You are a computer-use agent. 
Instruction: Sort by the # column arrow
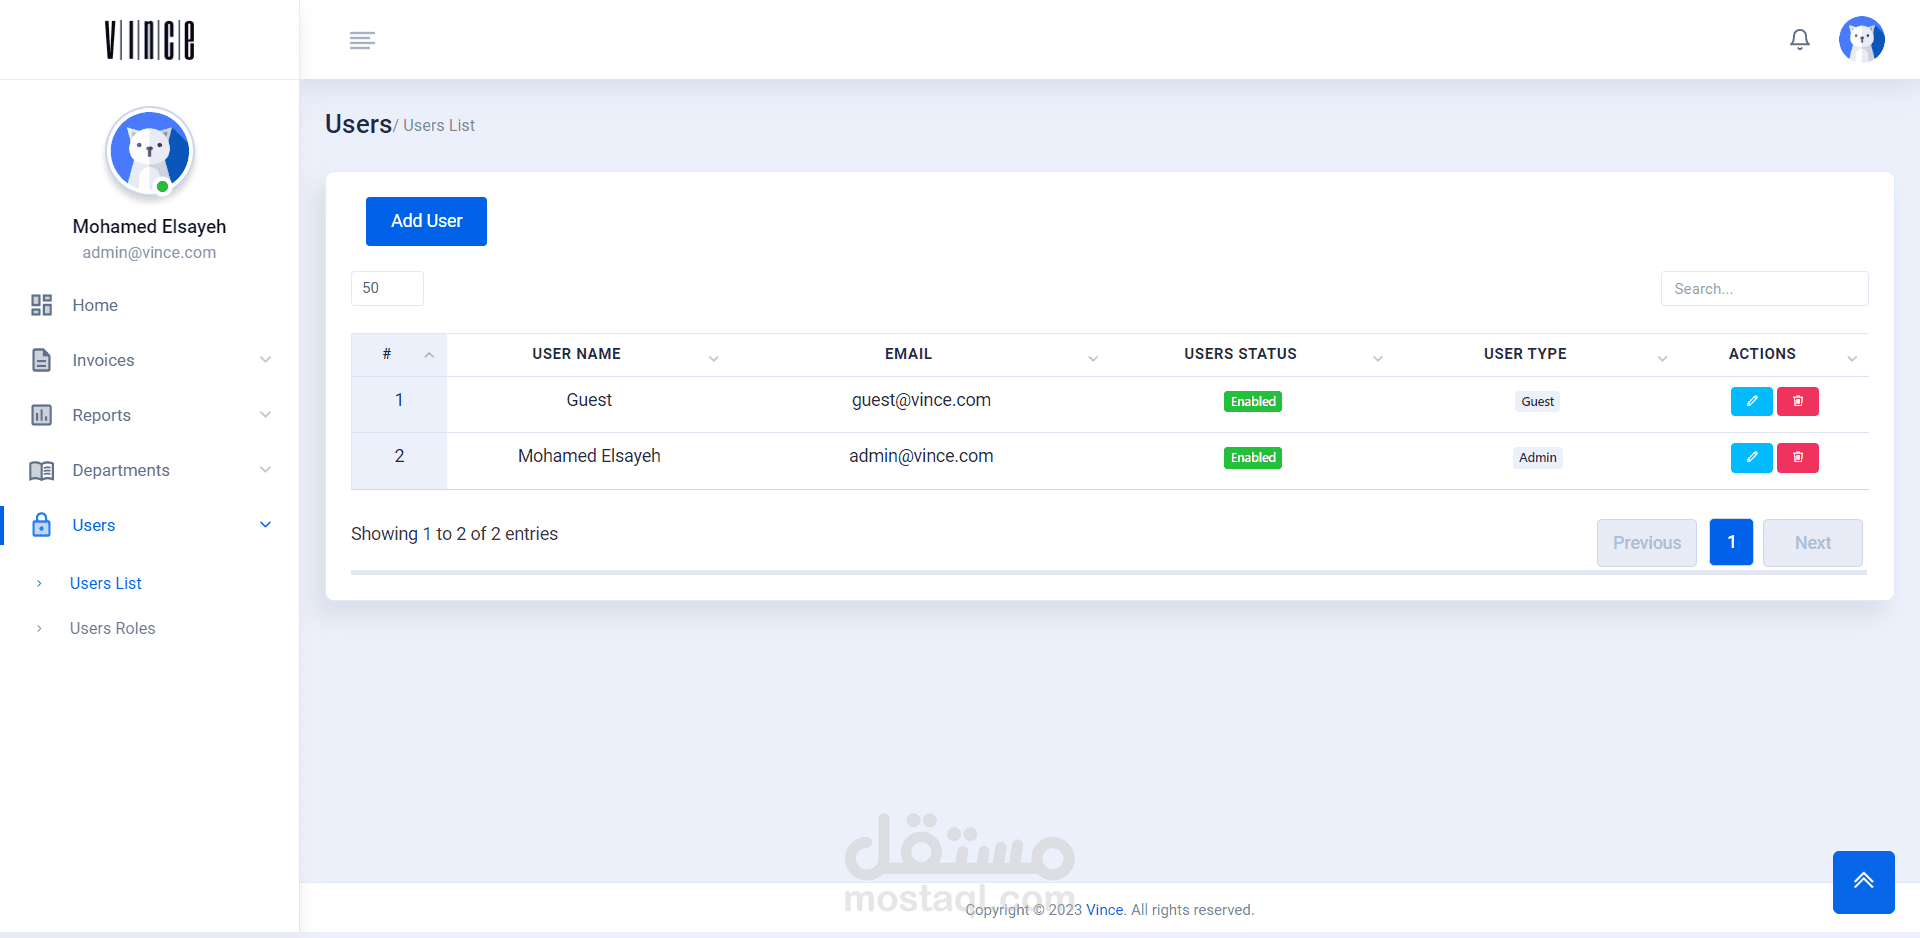[x=429, y=355]
